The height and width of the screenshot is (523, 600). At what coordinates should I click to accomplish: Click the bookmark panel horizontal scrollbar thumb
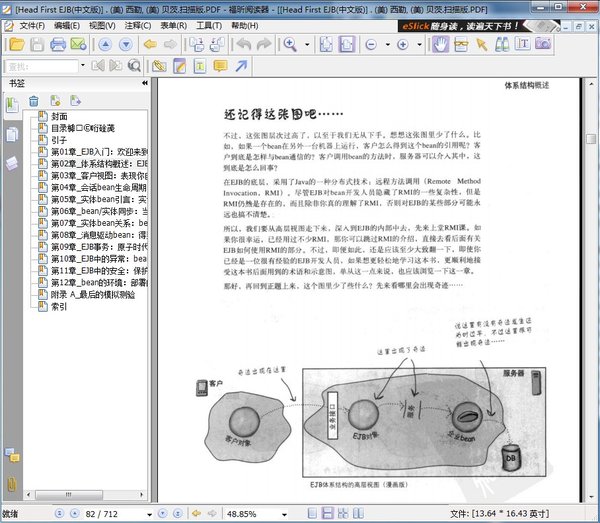coord(69,495)
